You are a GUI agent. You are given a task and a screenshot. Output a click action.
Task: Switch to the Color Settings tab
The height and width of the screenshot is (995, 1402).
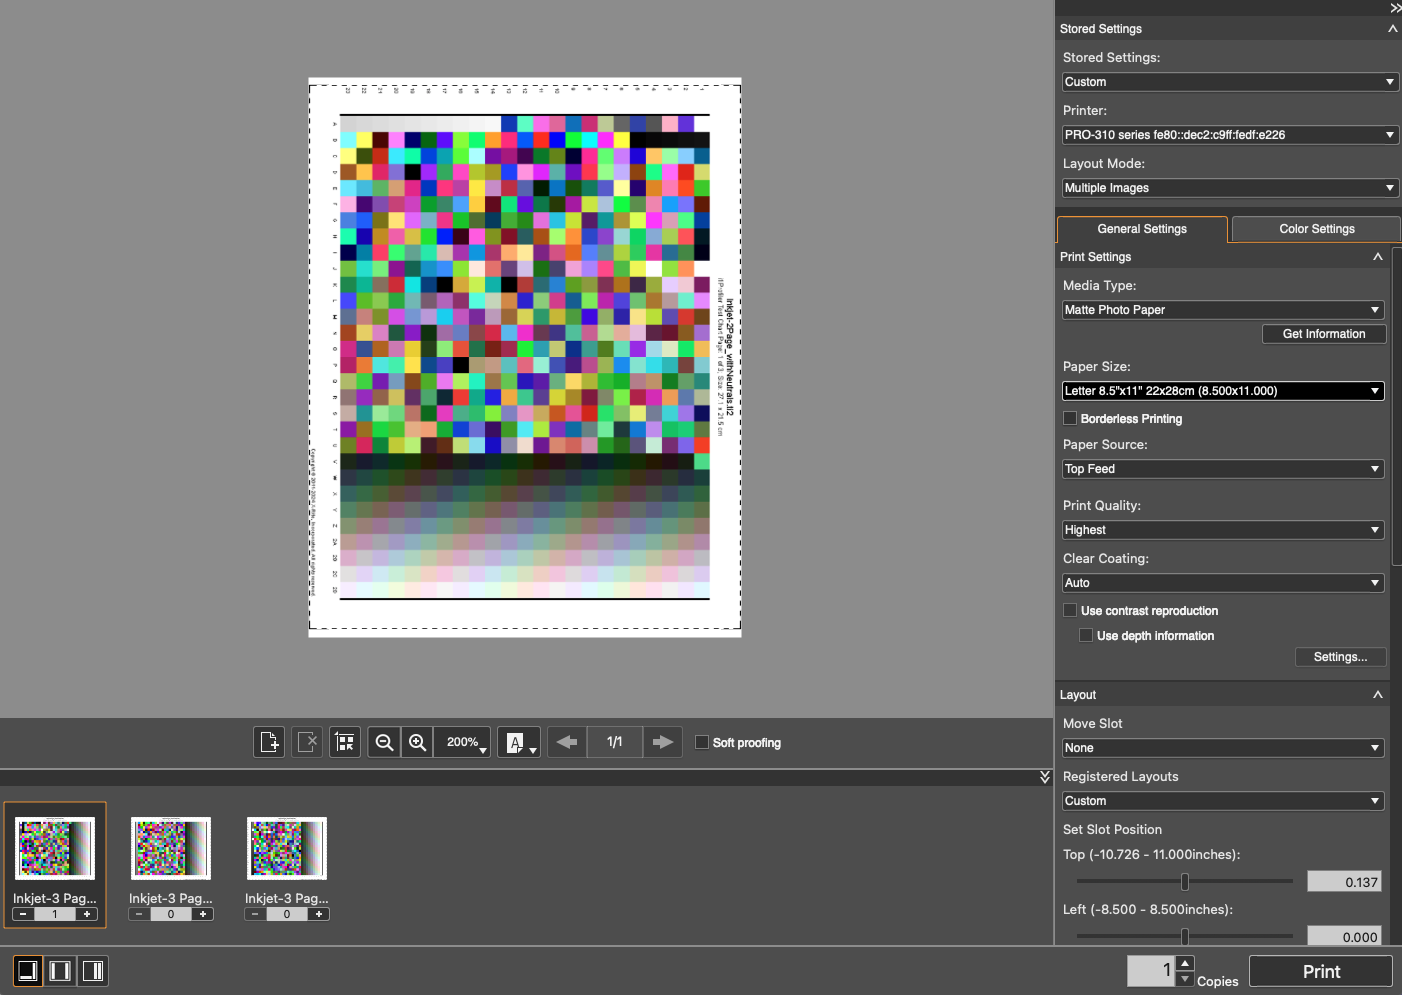tap(1316, 229)
